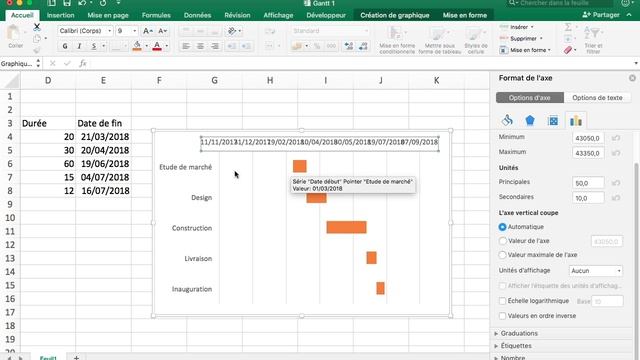Click the Cut scissors icon
The width and height of the screenshot is (640, 360).
click(37, 27)
